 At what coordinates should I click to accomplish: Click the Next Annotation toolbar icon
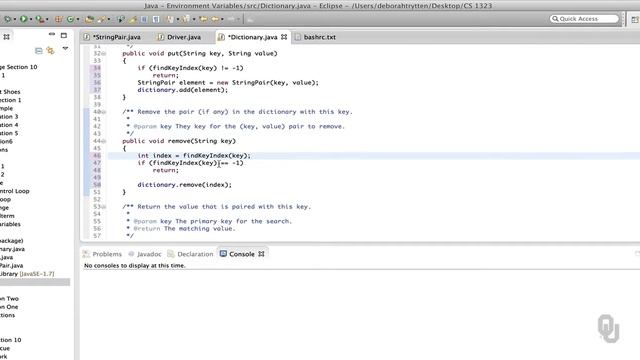point(171,19)
